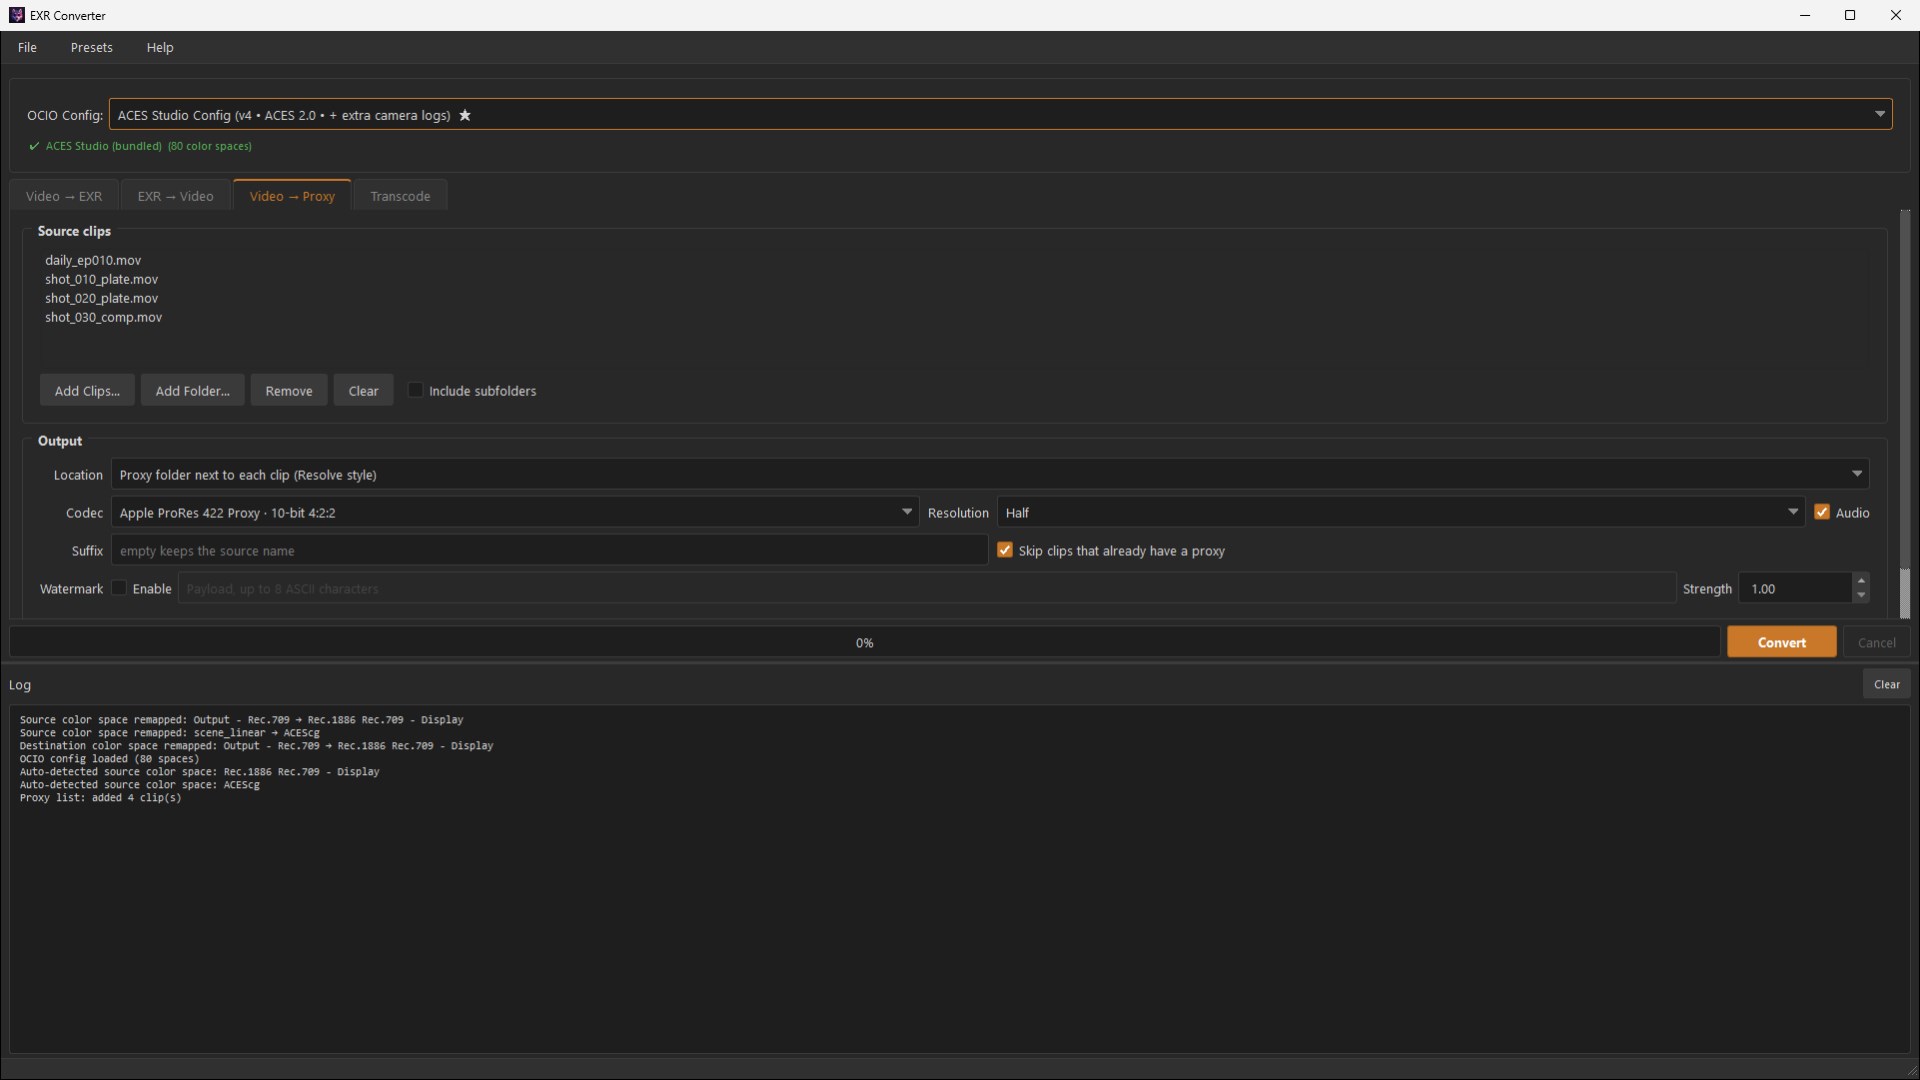Click the favorite star next to OCIO config name

465,115
